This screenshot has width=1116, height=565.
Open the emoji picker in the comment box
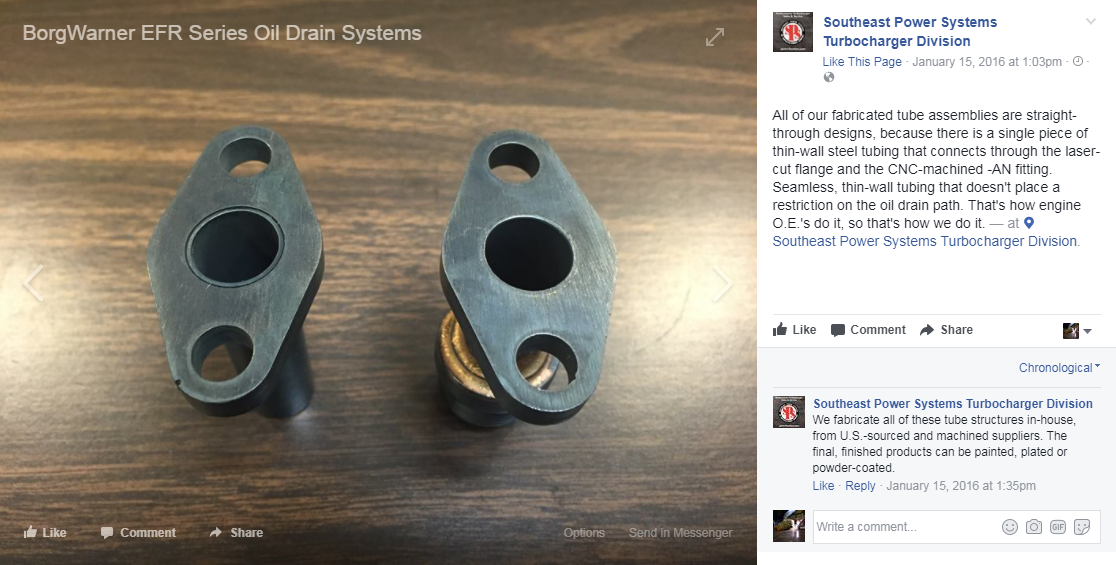pyautogui.click(x=1009, y=527)
